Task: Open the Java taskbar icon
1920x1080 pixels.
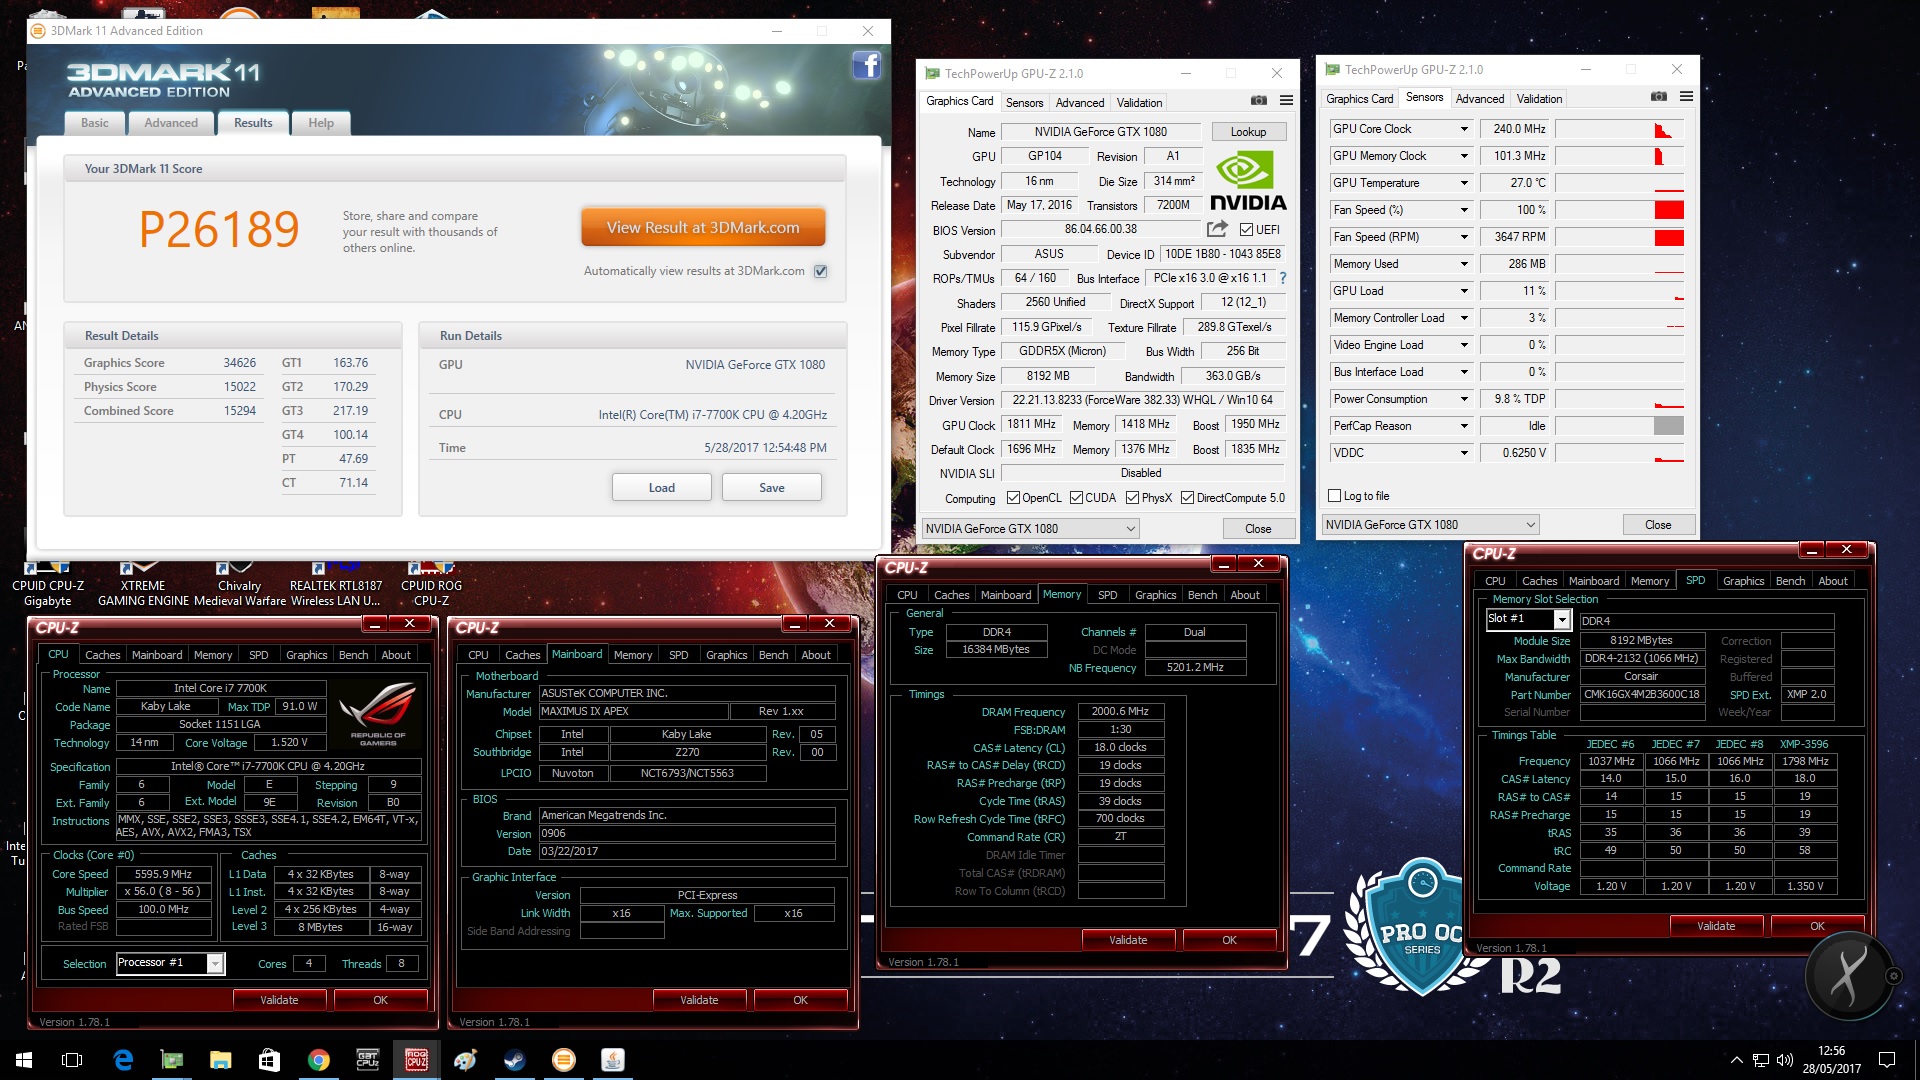Action: (x=613, y=1060)
